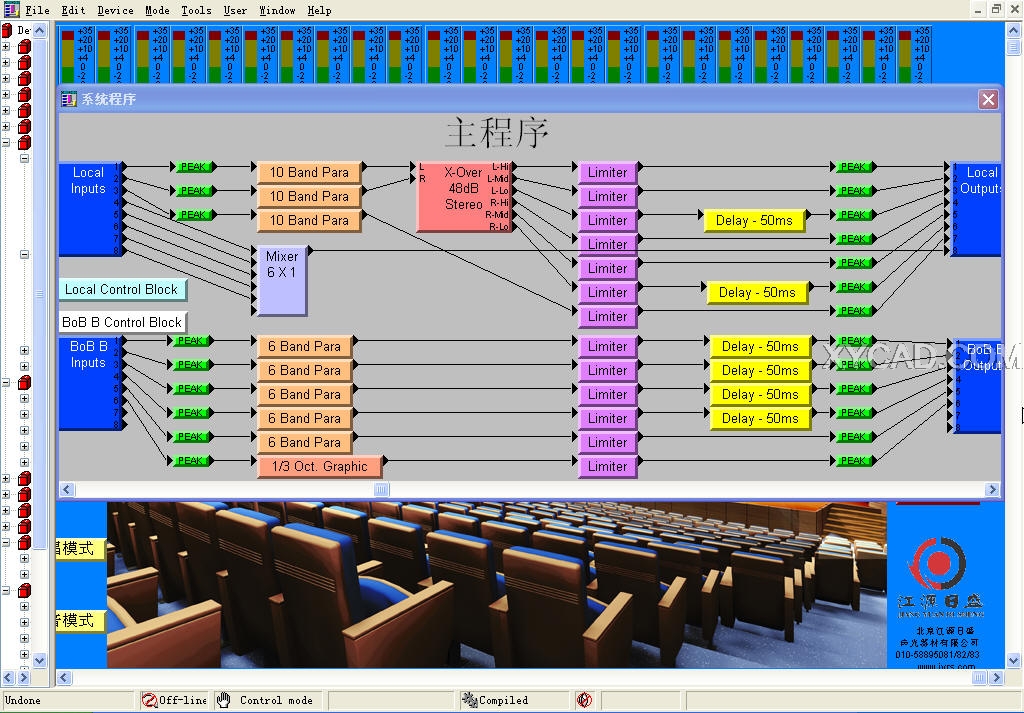Open the Help menu
1024x713 pixels.
pos(319,10)
